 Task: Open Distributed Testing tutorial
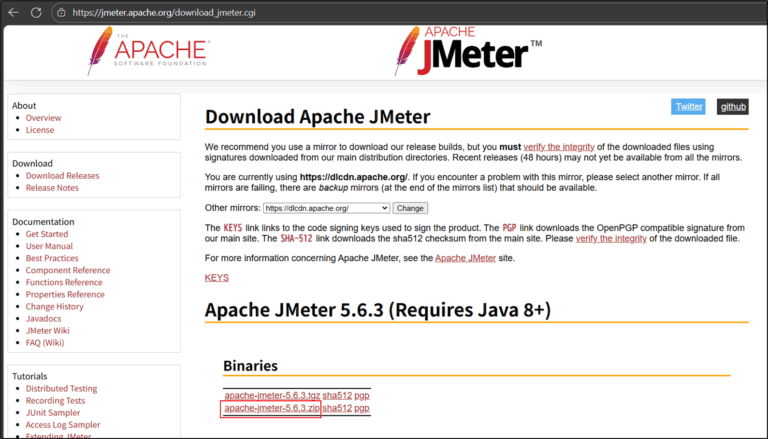point(62,389)
